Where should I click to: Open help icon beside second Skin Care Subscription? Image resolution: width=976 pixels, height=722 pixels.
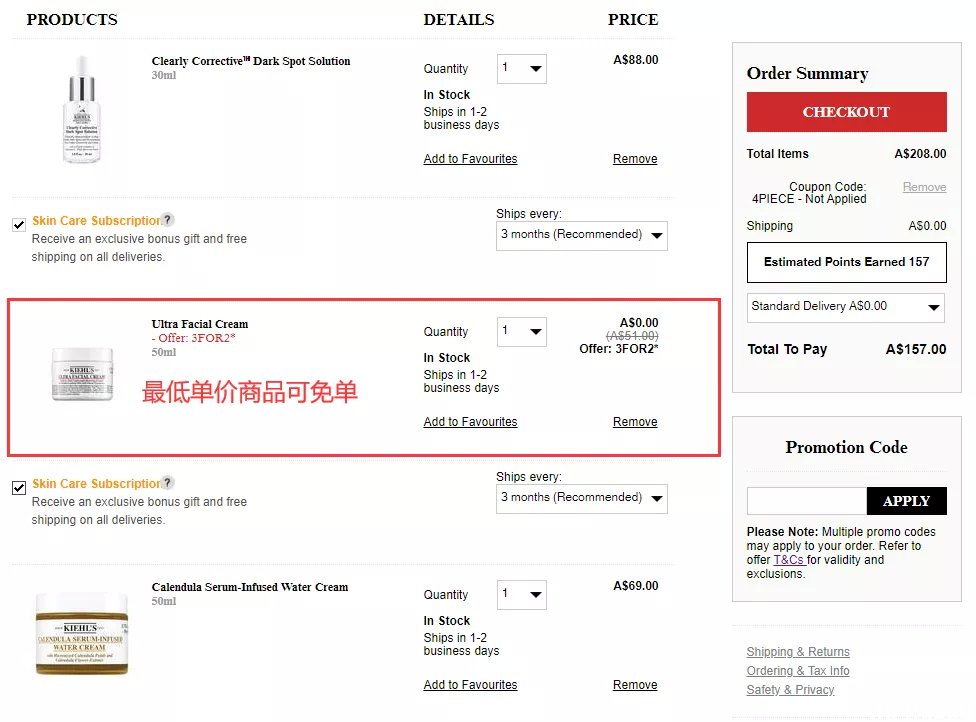(167, 482)
